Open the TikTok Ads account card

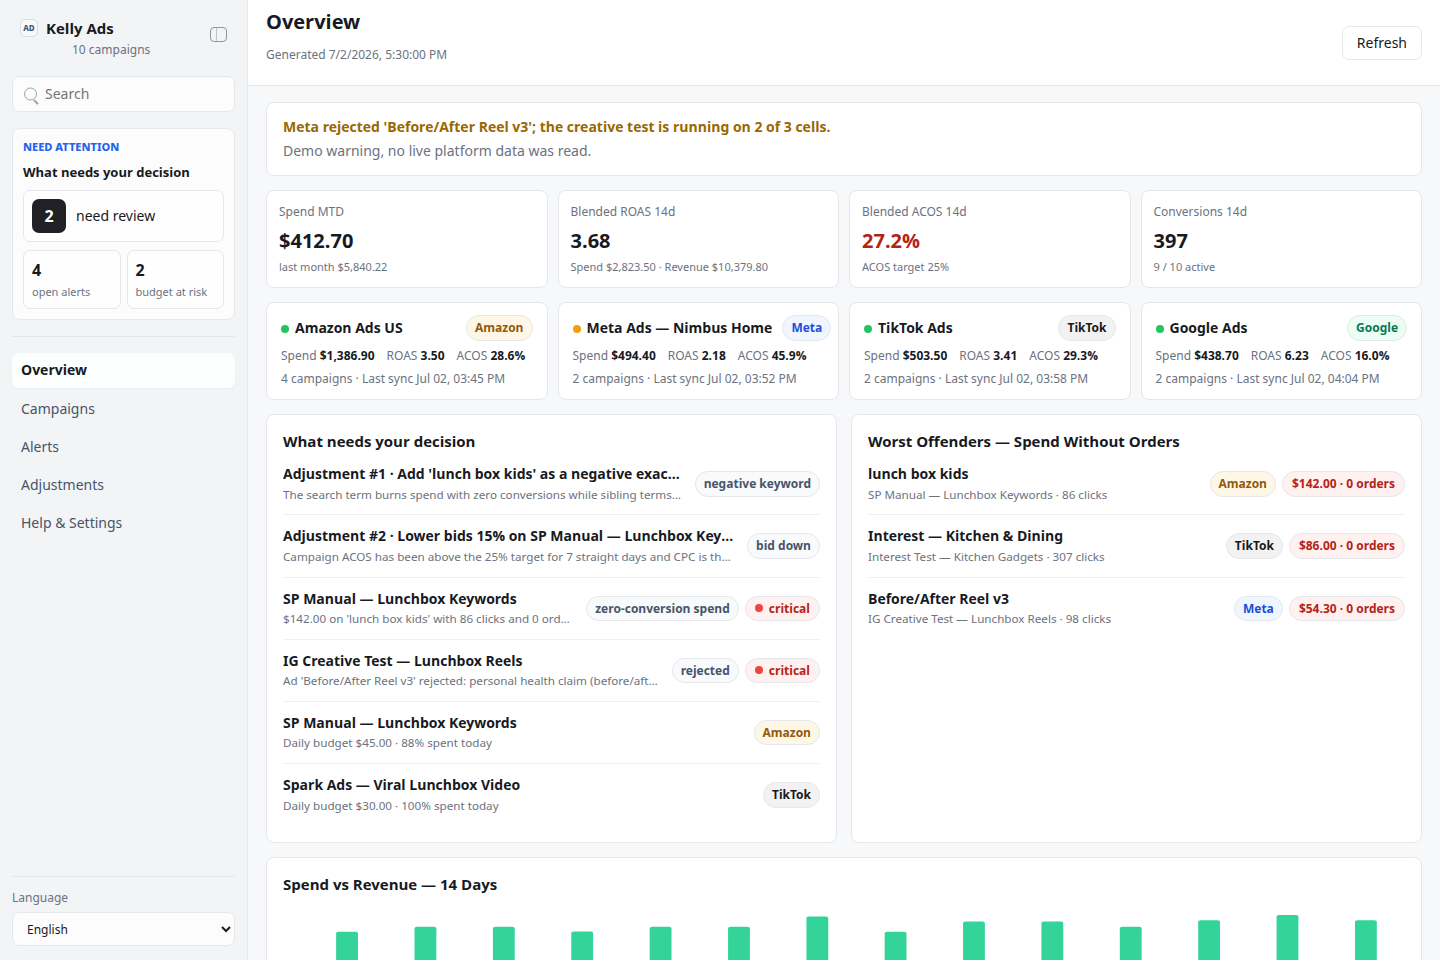990,351
